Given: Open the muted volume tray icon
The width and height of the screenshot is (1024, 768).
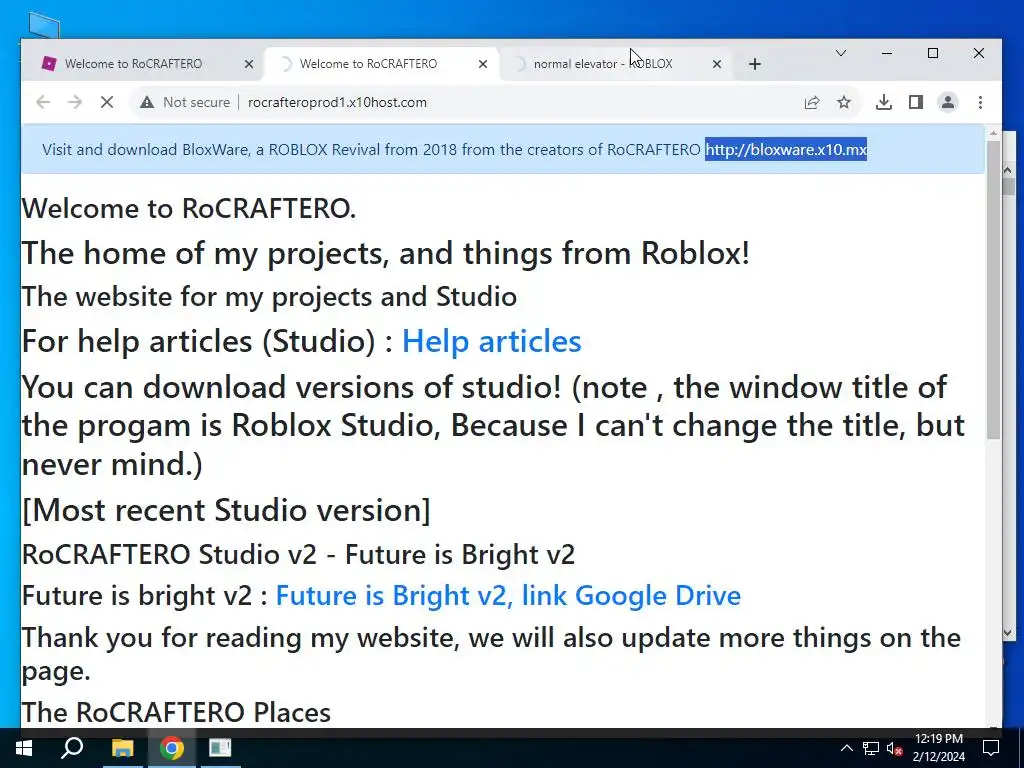Looking at the screenshot, I should [894, 748].
